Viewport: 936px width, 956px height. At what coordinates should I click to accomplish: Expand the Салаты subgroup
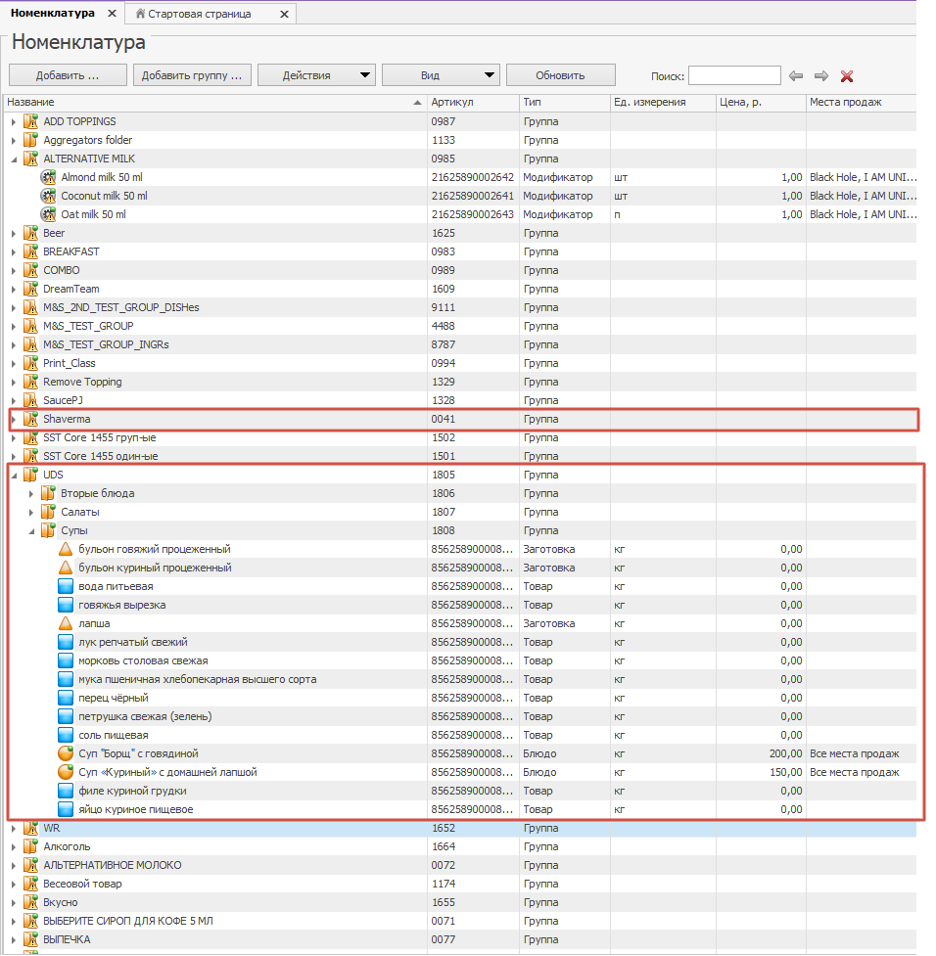pyautogui.click(x=32, y=512)
